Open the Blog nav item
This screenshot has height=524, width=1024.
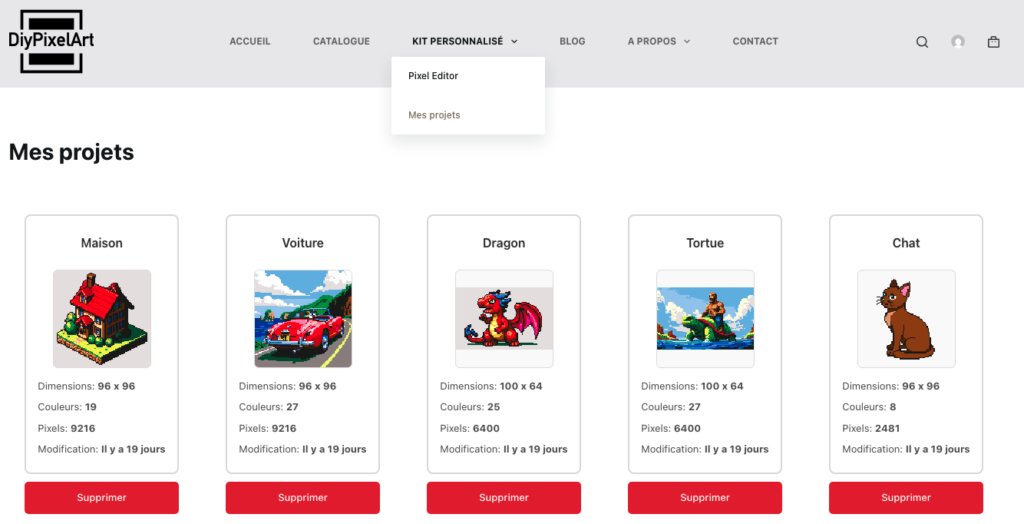[572, 41]
